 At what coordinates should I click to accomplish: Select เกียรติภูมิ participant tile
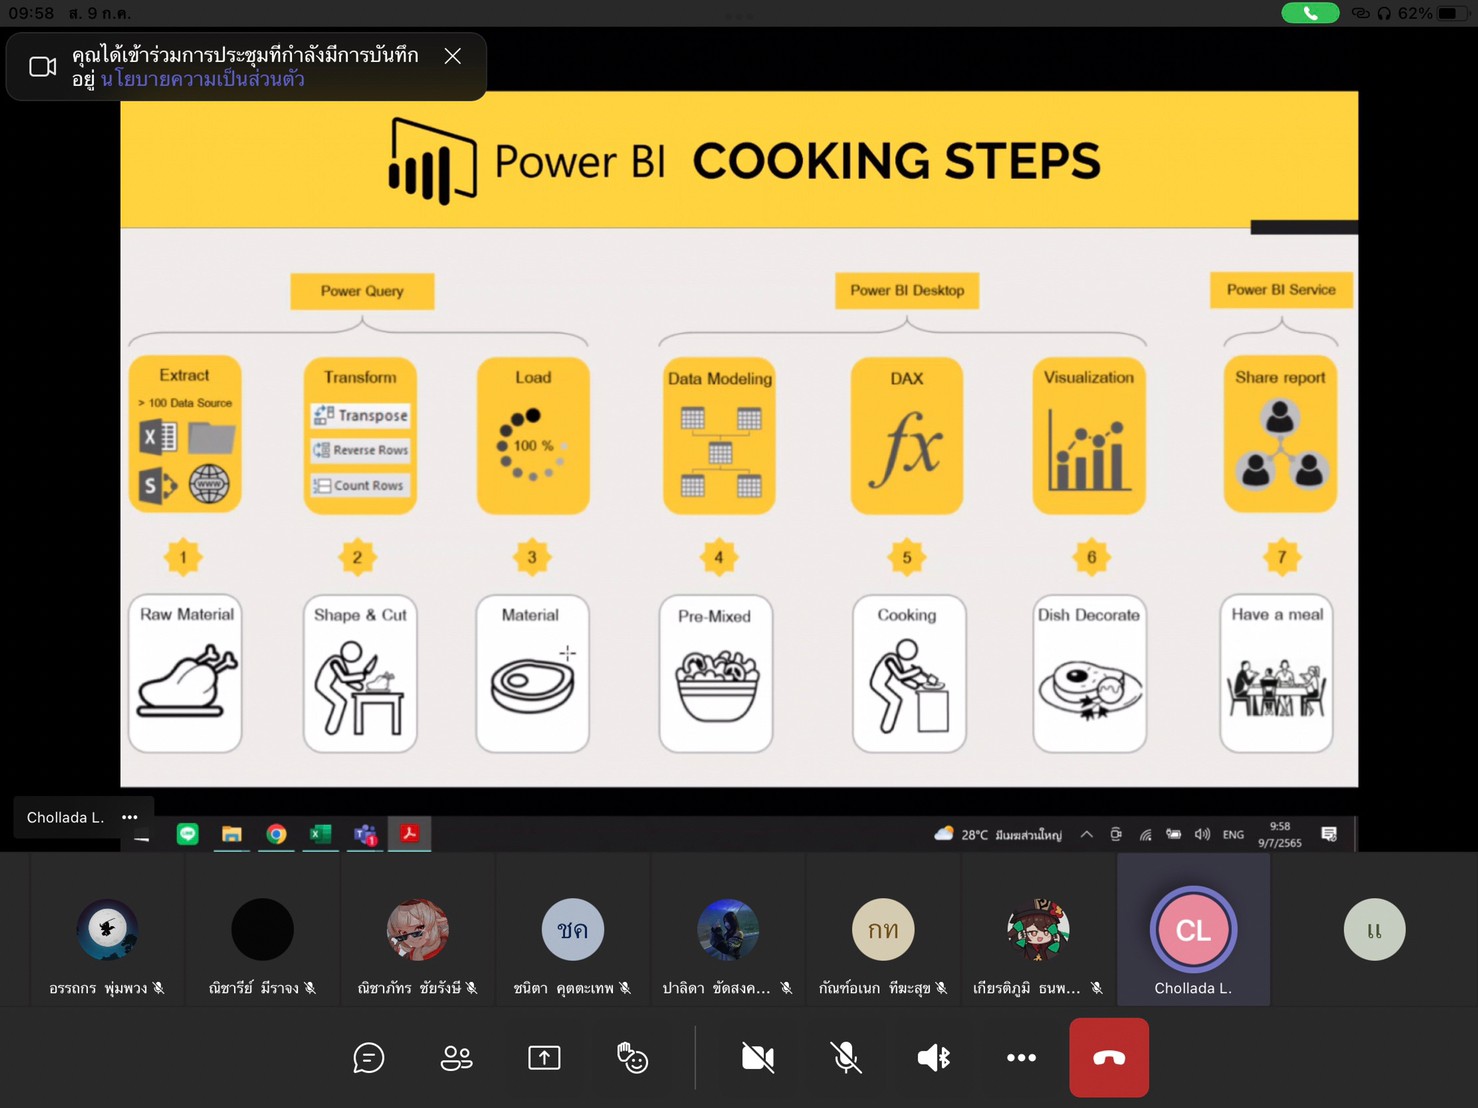point(1038,930)
